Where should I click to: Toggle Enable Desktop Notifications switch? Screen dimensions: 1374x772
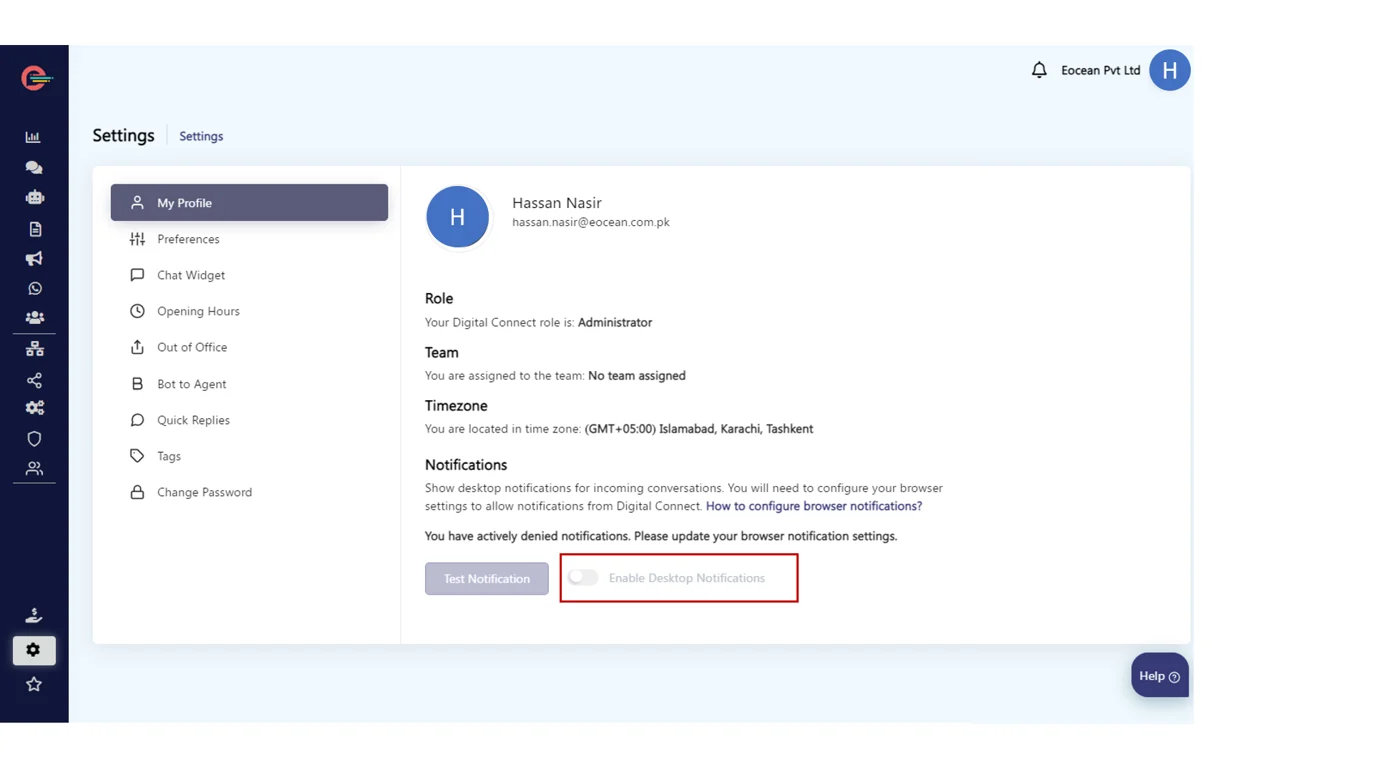tap(583, 578)
